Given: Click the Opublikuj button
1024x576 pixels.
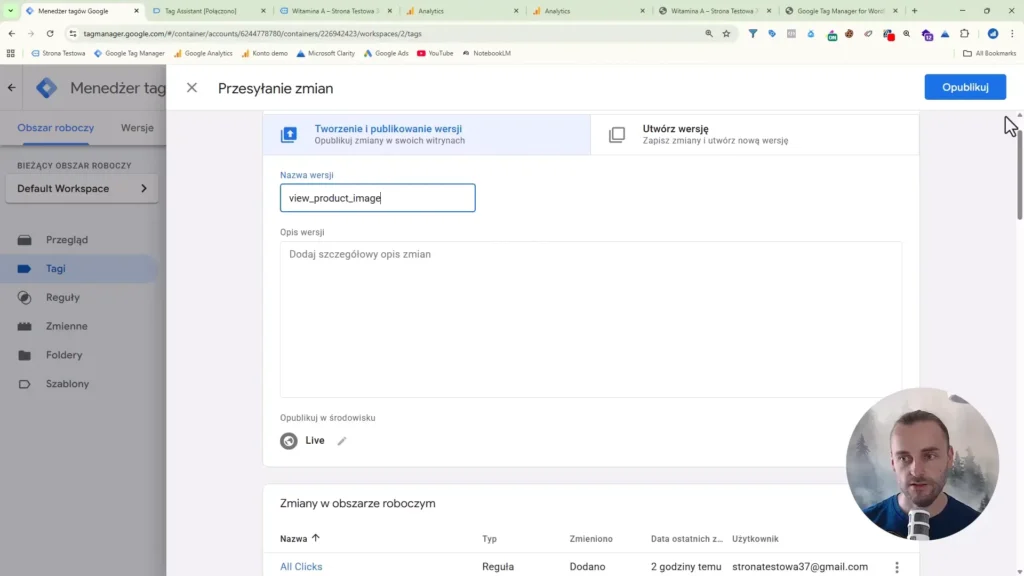Looking at the screenshot, I should pos(965,87).
